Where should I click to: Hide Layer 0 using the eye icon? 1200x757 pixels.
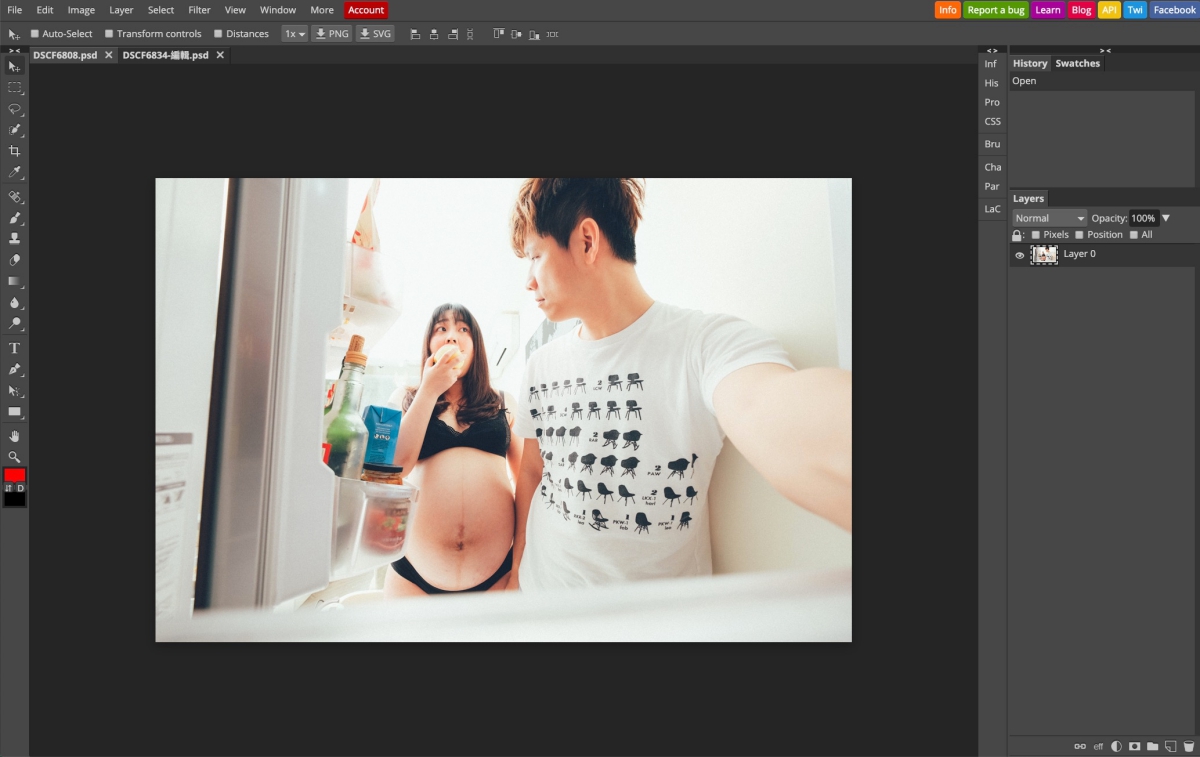tap(1019, 255)
